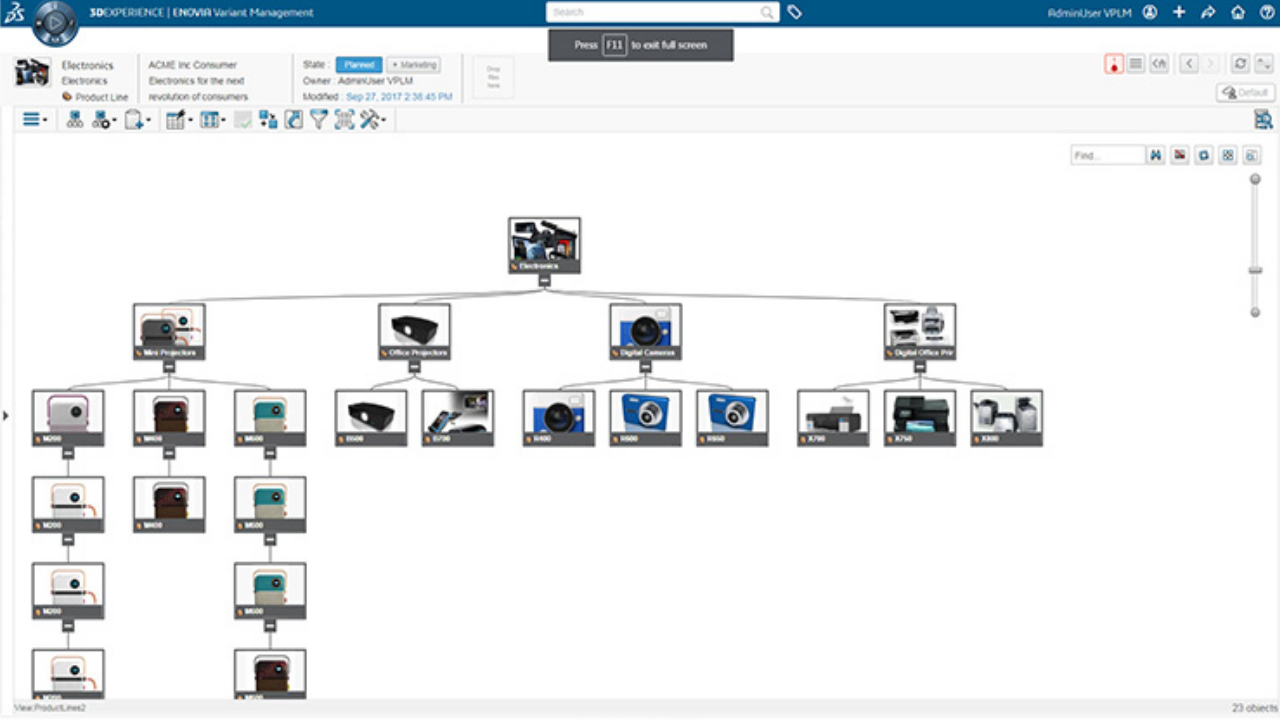
Task: Go to the Home dashboard icon
Action: (x=1238, y=13)
